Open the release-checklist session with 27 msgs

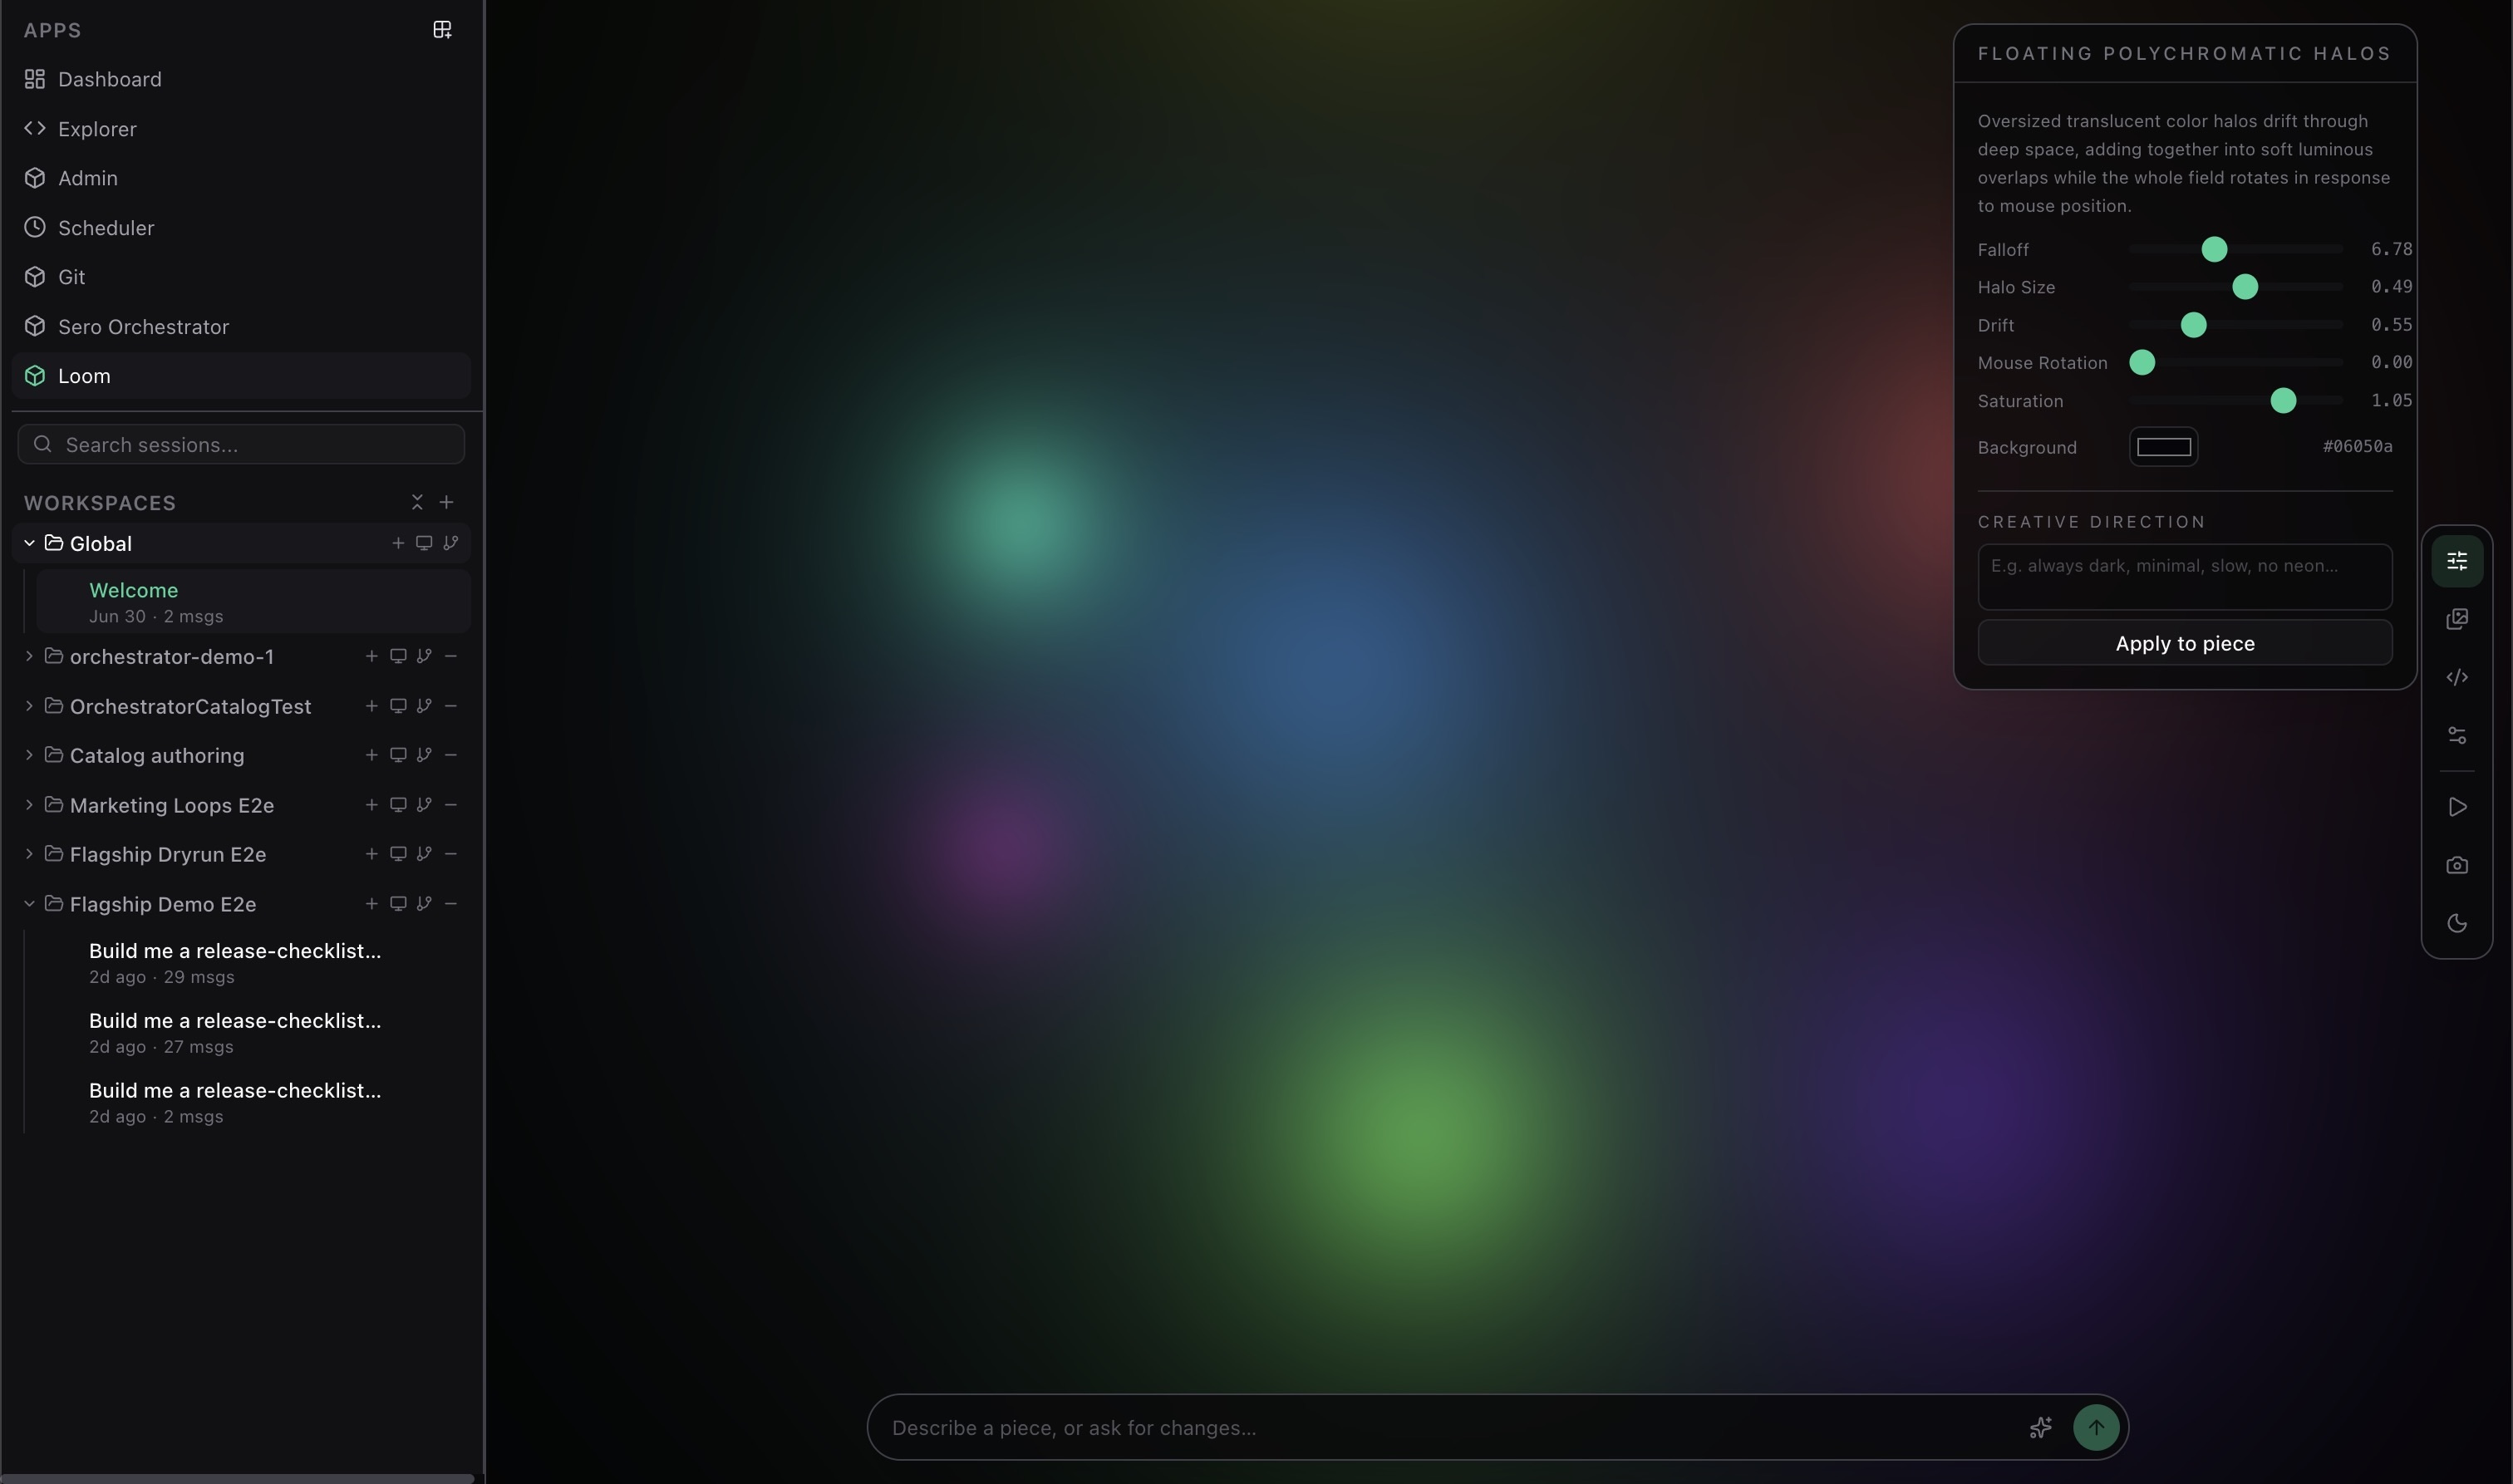[x=253, y=1033]
